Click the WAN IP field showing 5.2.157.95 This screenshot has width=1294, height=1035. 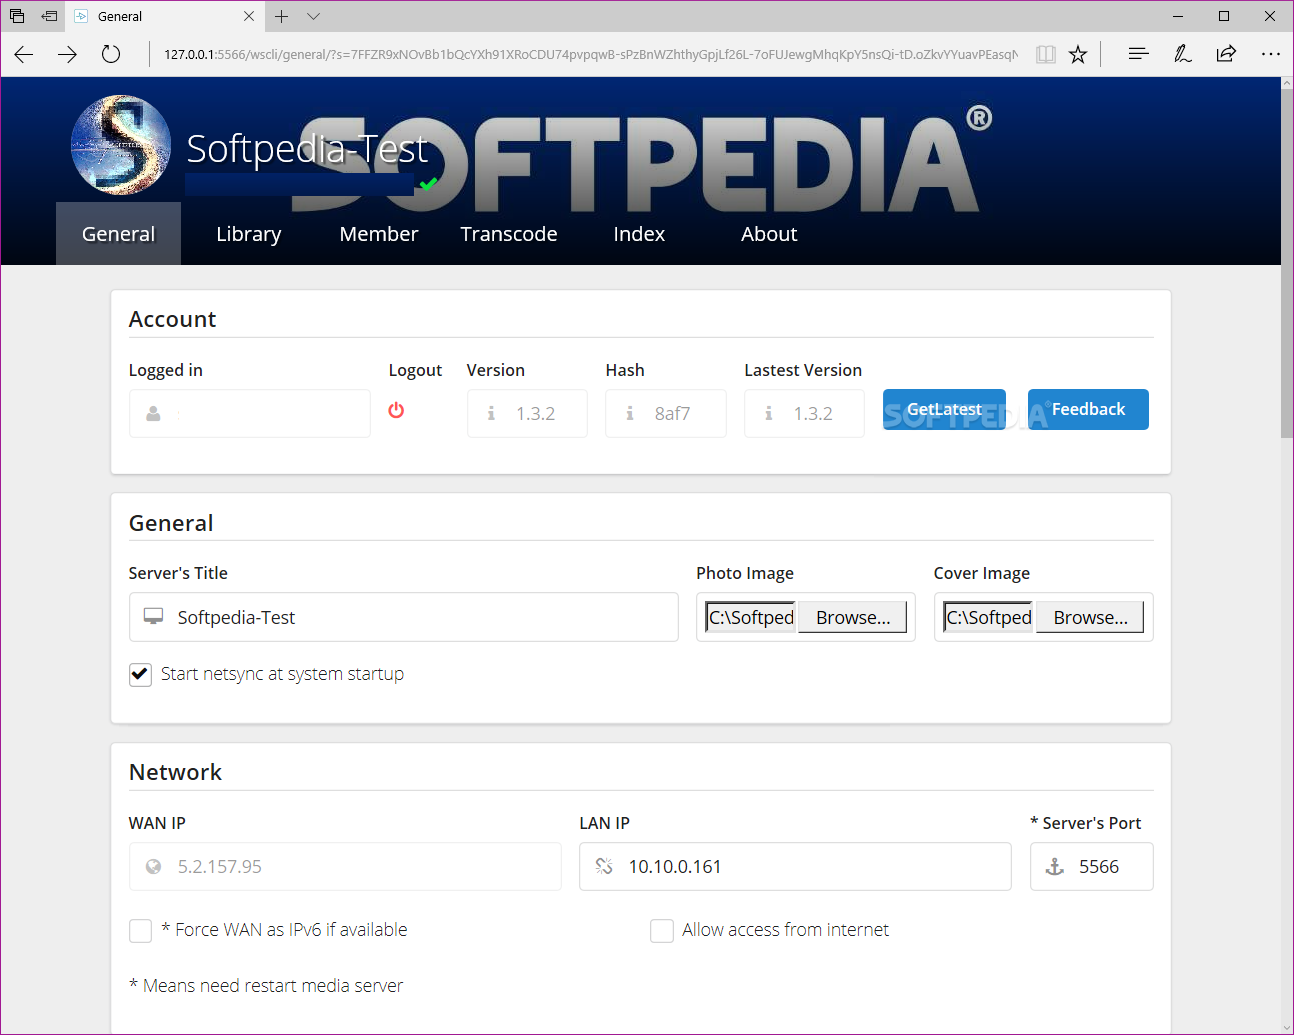[x=345, y=866]
